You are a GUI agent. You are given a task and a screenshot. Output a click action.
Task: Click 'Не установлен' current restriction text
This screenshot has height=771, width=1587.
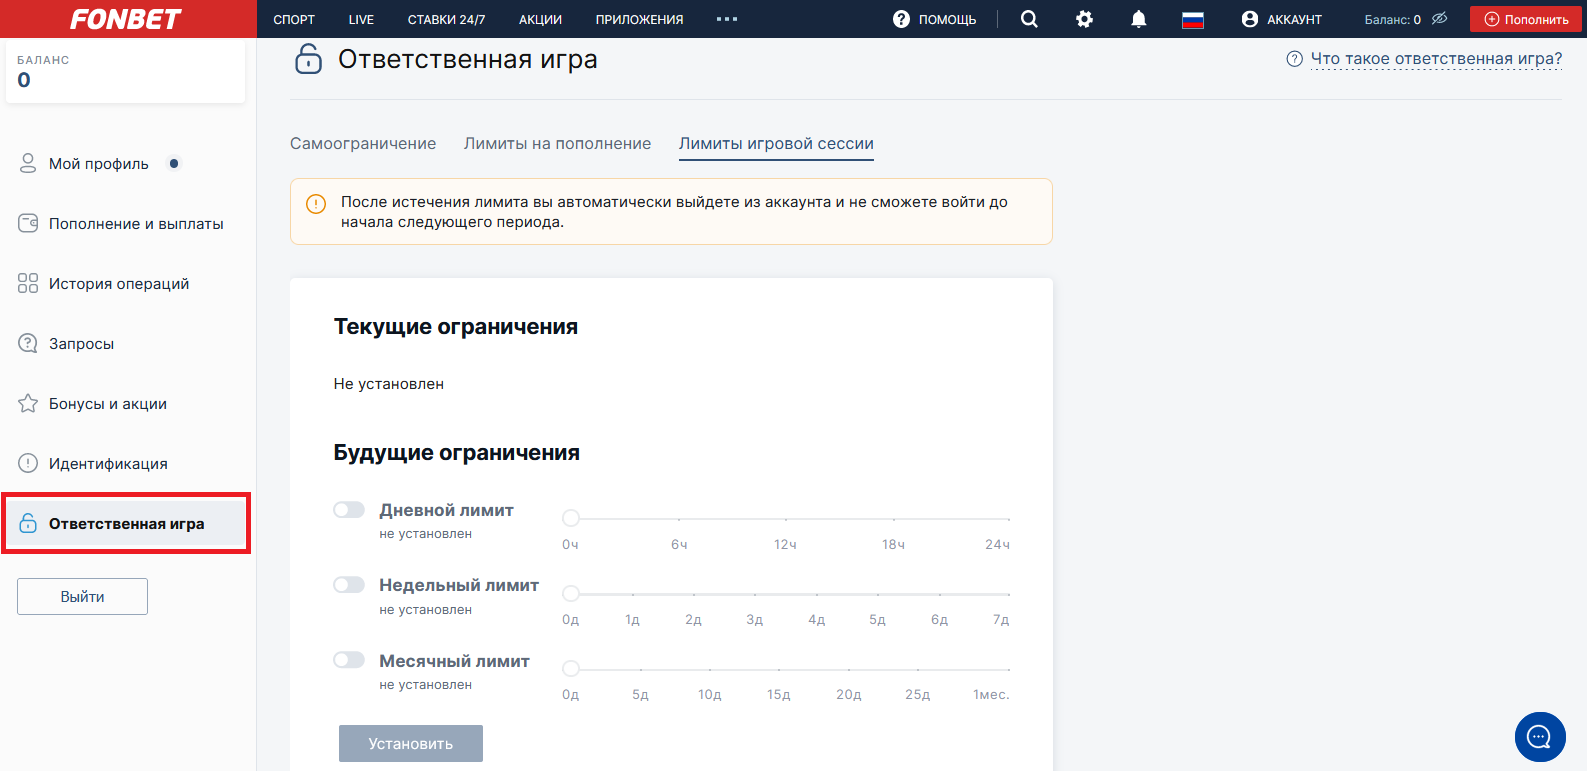point(389,383)
